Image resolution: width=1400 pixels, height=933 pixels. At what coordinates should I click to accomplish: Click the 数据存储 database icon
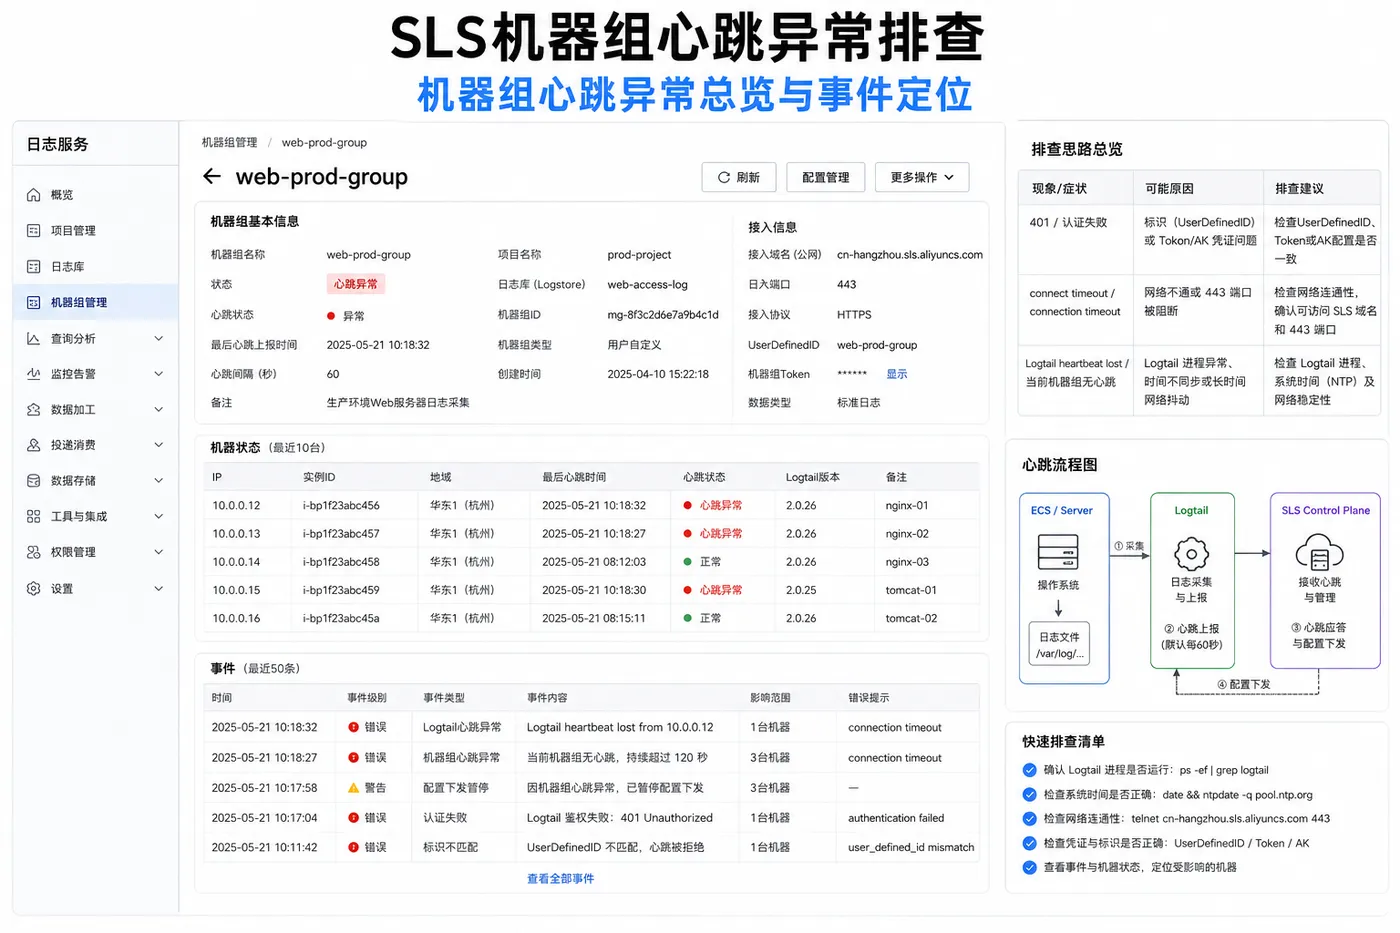click(34, 481)
